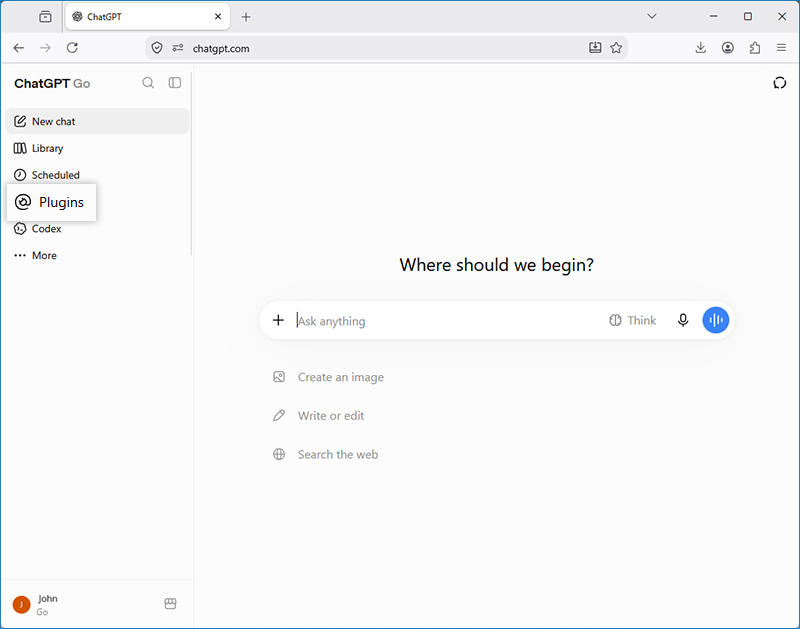Screen dimensions: 800x629
Task: Click the pencil icon beside Write or edit
Action: click(x=279, y=416)
